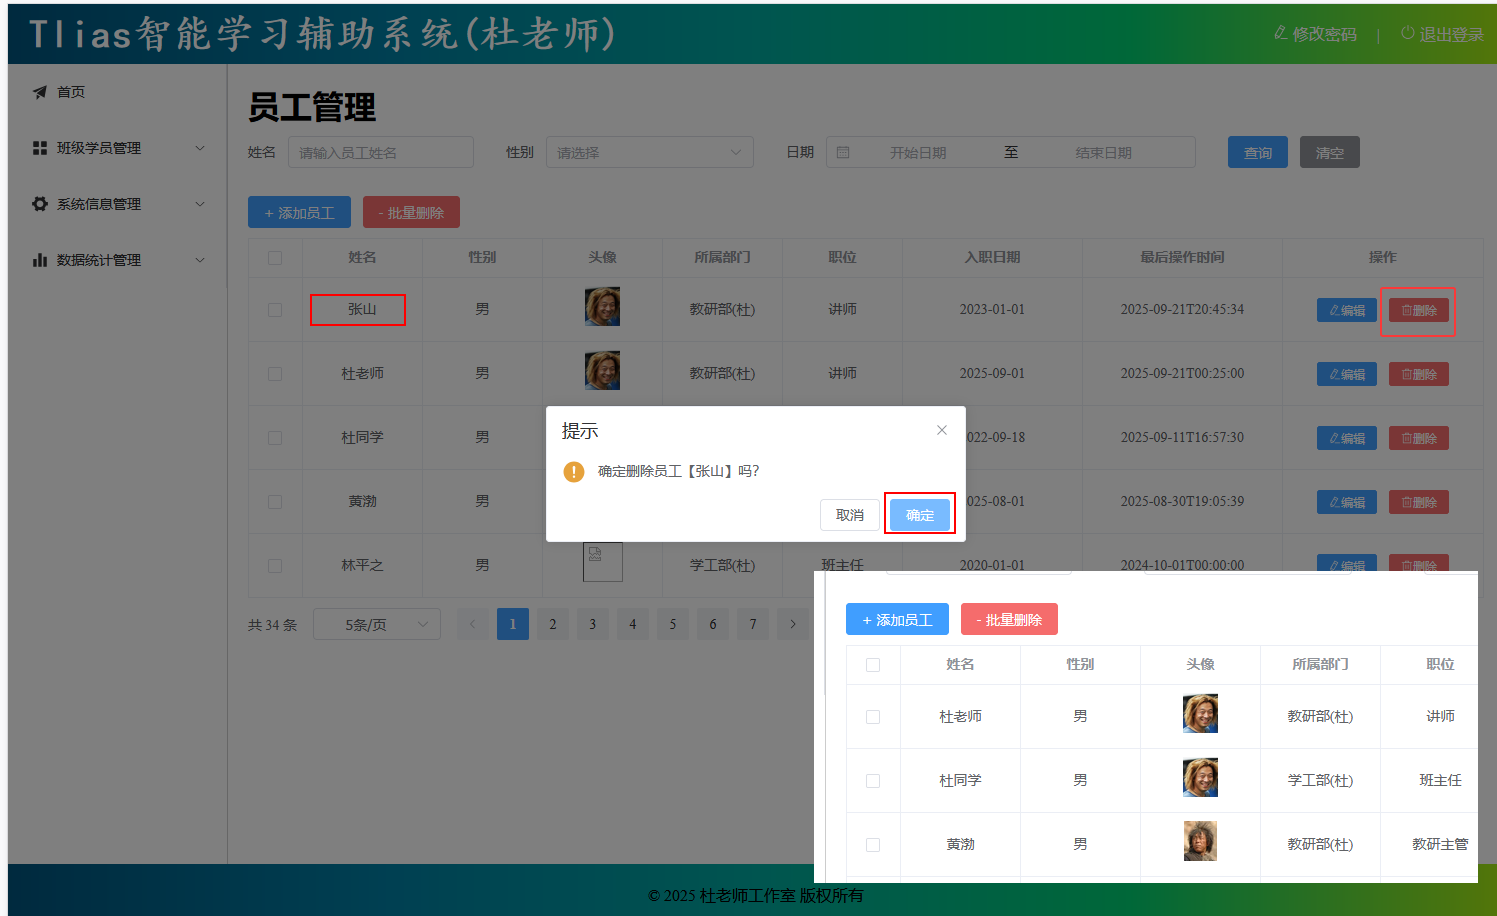
Task: Click the system info gear icon
Action: (x=40, y=204)
